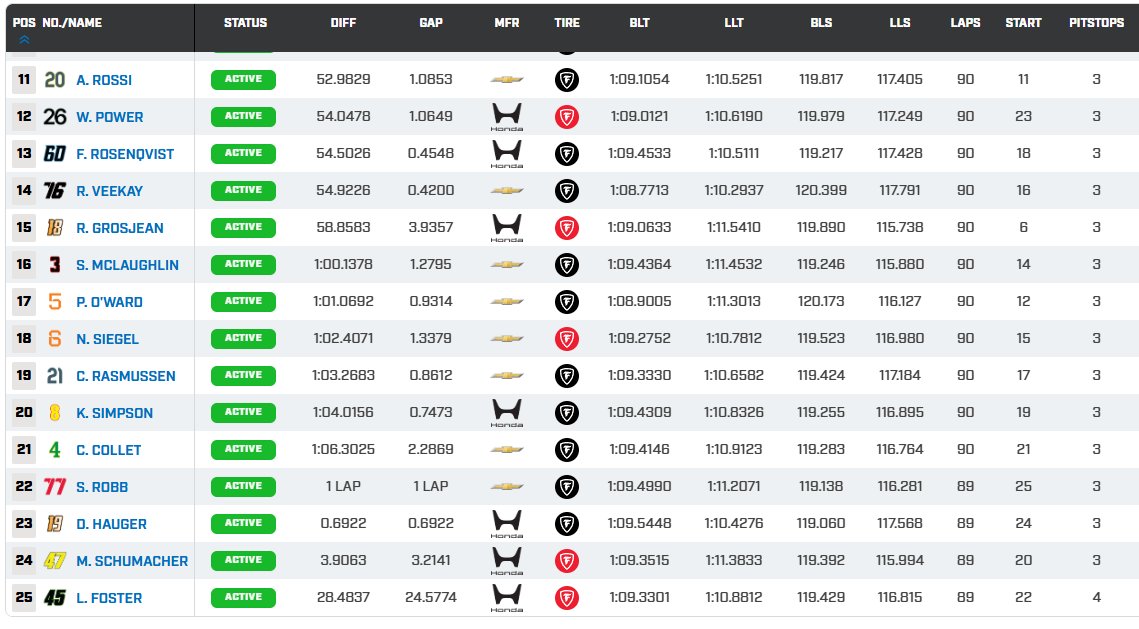This screenshot has width=1139, height=629.
Task: Sort by the BLT column header
Action: click(639, 23)
